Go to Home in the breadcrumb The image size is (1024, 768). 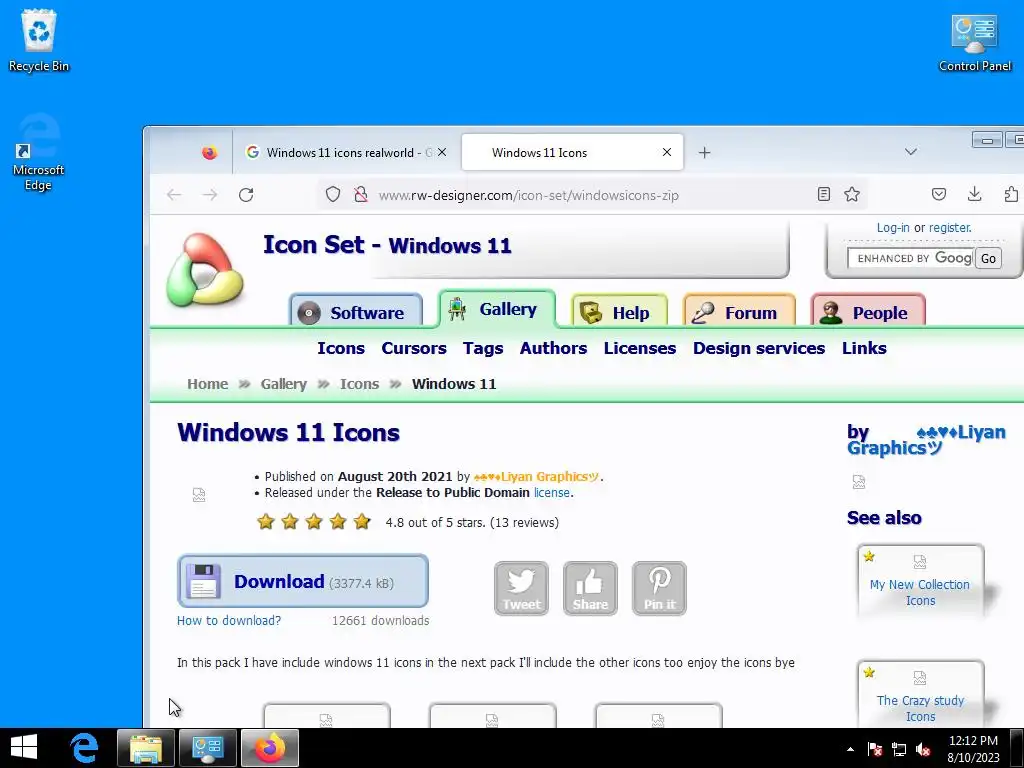[208, 384]
